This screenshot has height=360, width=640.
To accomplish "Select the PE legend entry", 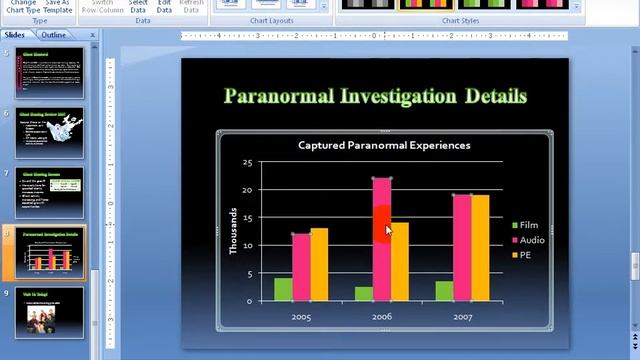I will click(x=522, y=255).
